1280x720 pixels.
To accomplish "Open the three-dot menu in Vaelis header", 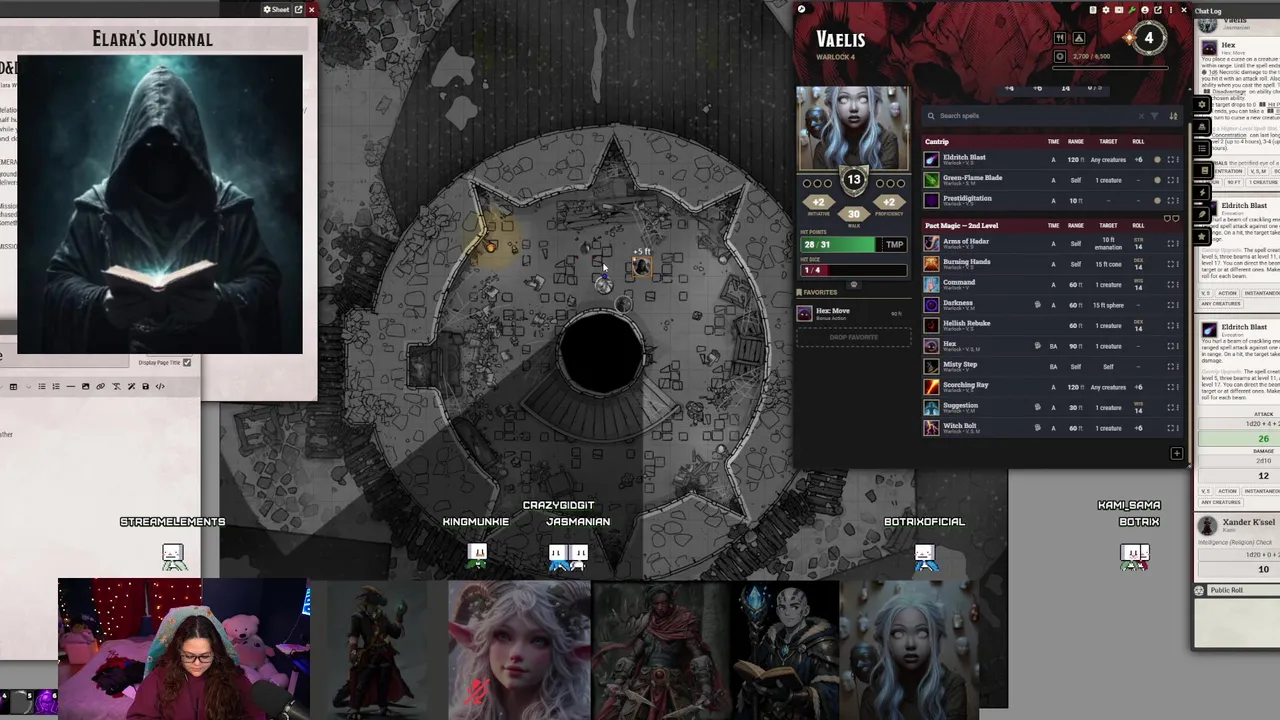I will click(1171, 10).
